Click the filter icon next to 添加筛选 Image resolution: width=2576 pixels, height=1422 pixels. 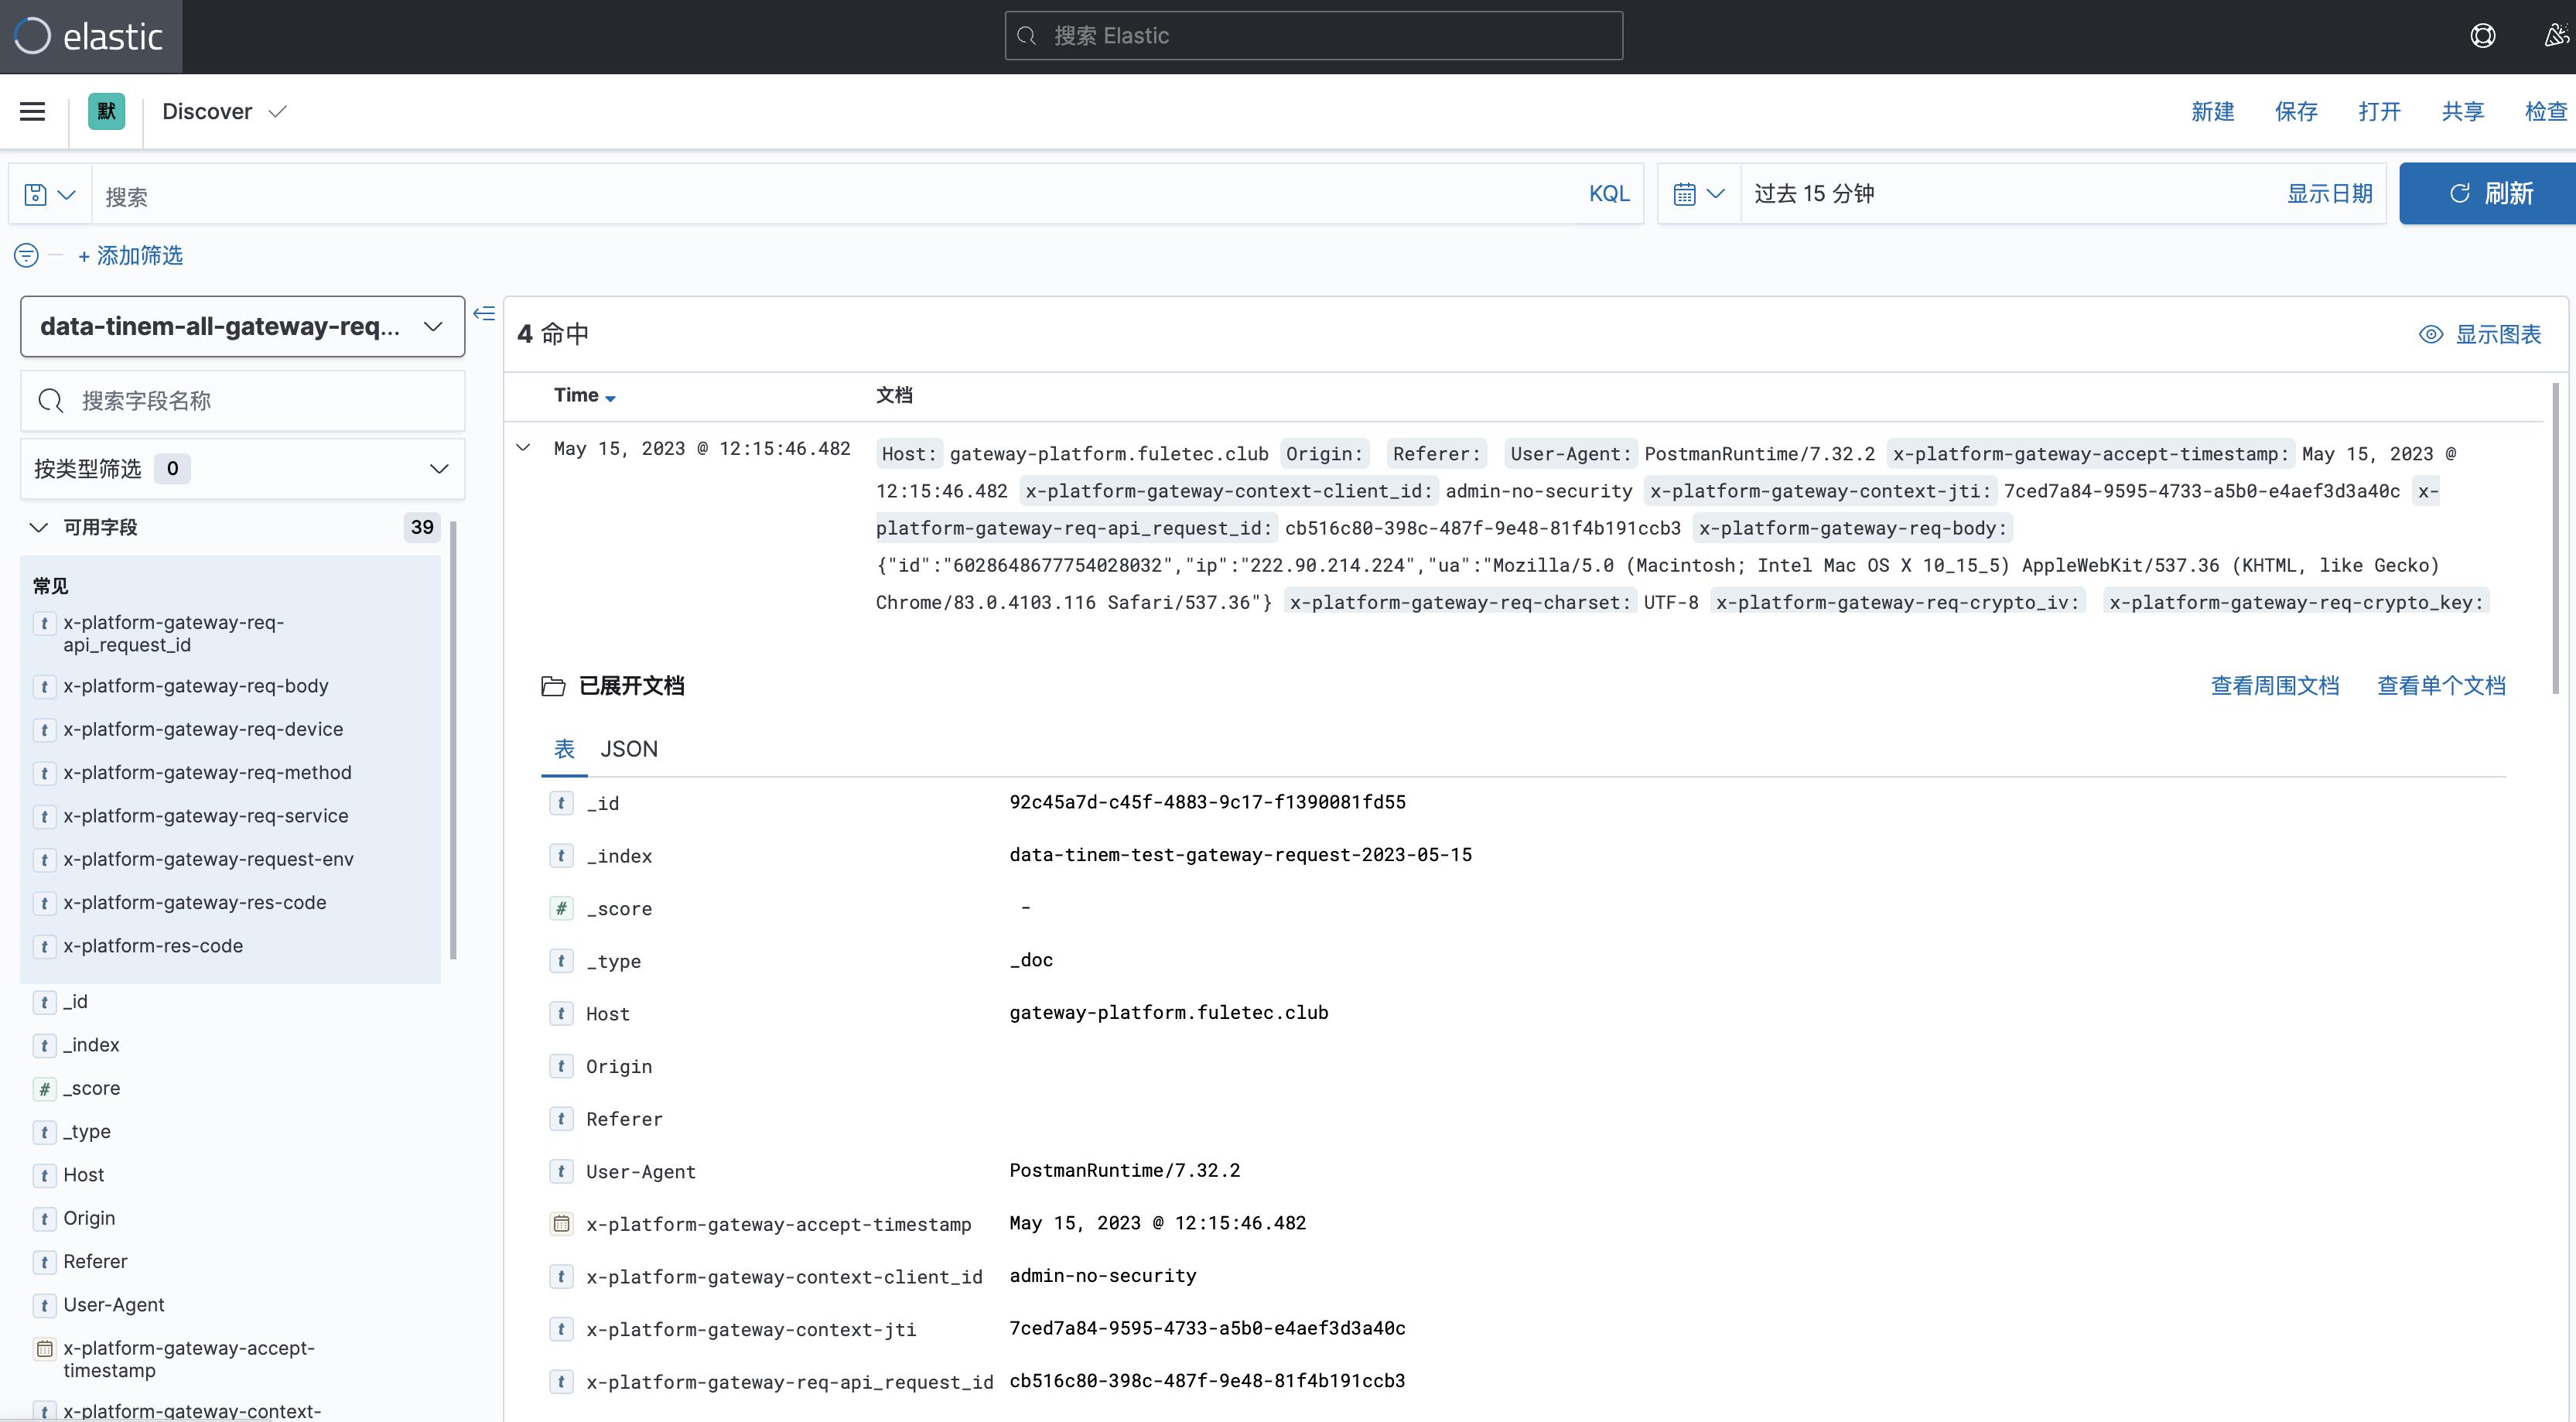[x=25, y=255]
